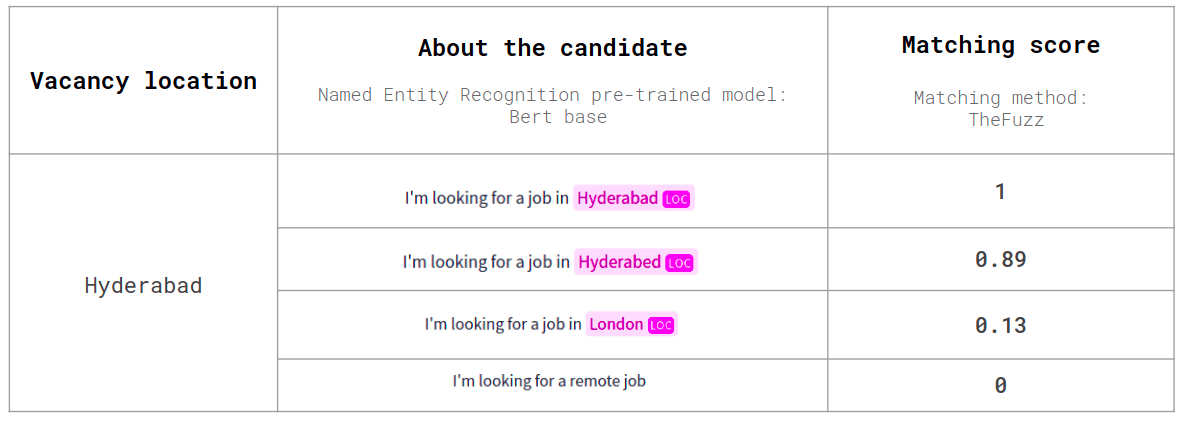Click the "Named Entity Recognition pre-trained model" subtitle
The image size is (1178, 421).
(x=552, y=95)
